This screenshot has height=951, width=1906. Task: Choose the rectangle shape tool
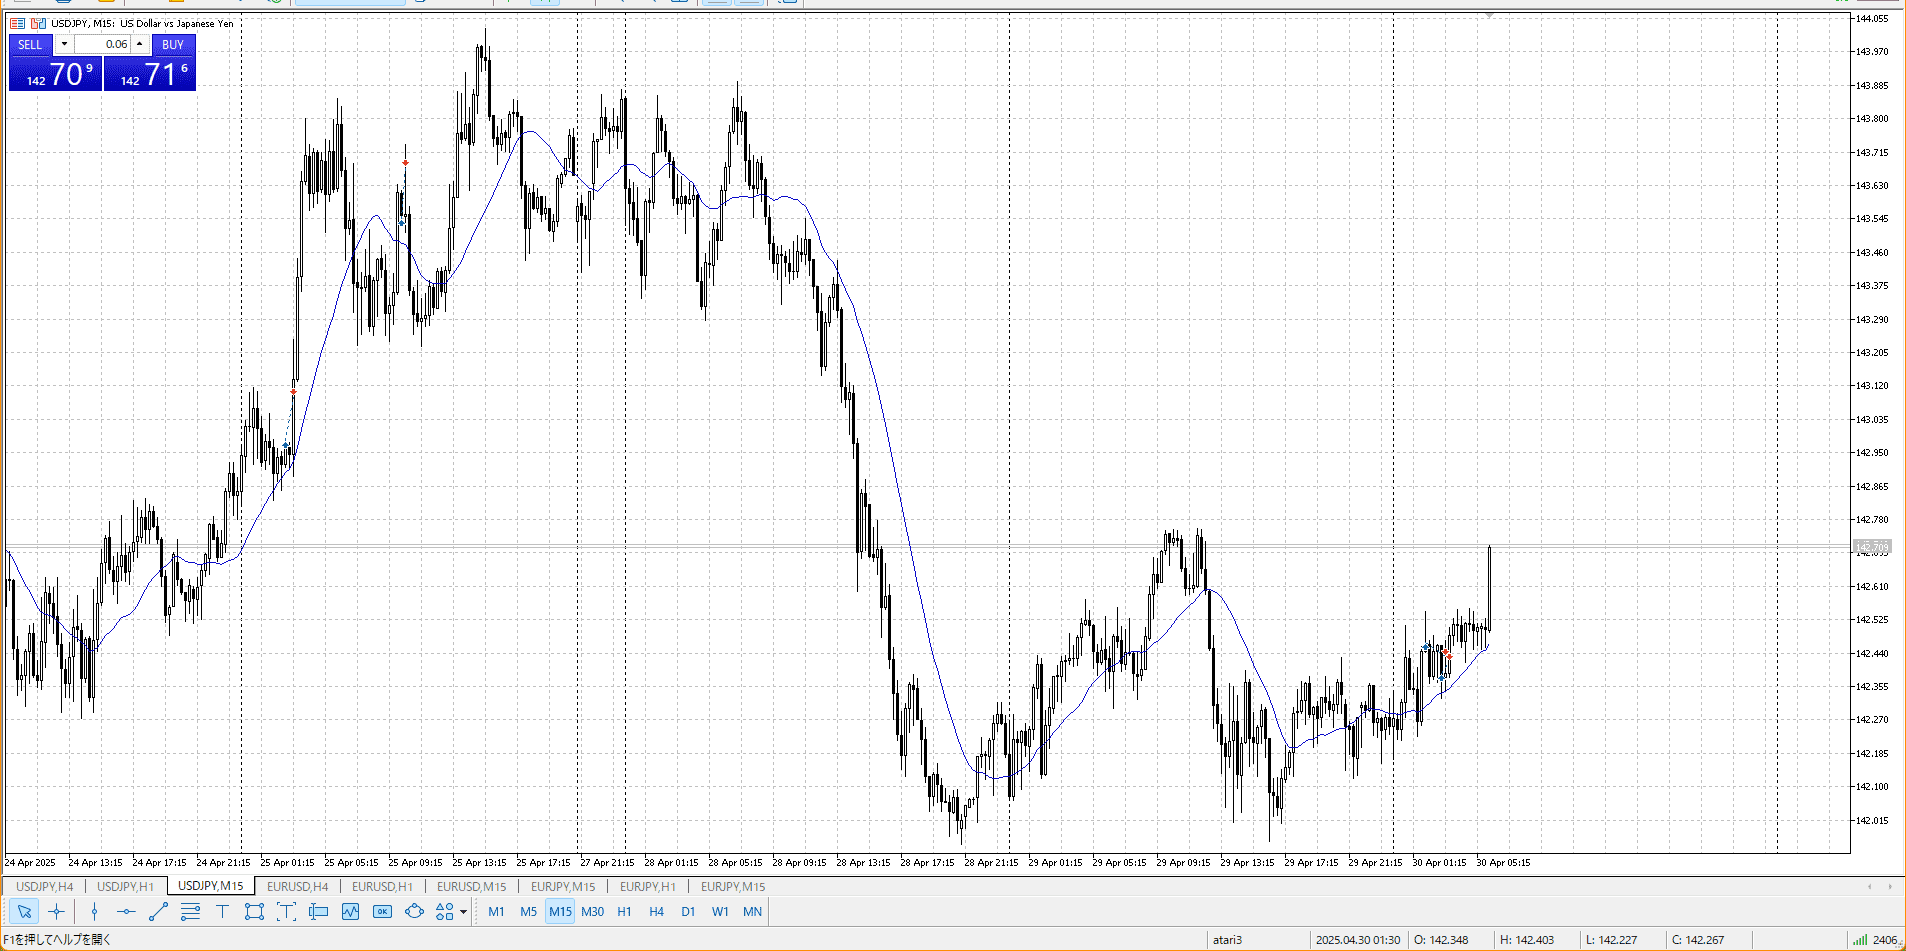tap(254, 911)
